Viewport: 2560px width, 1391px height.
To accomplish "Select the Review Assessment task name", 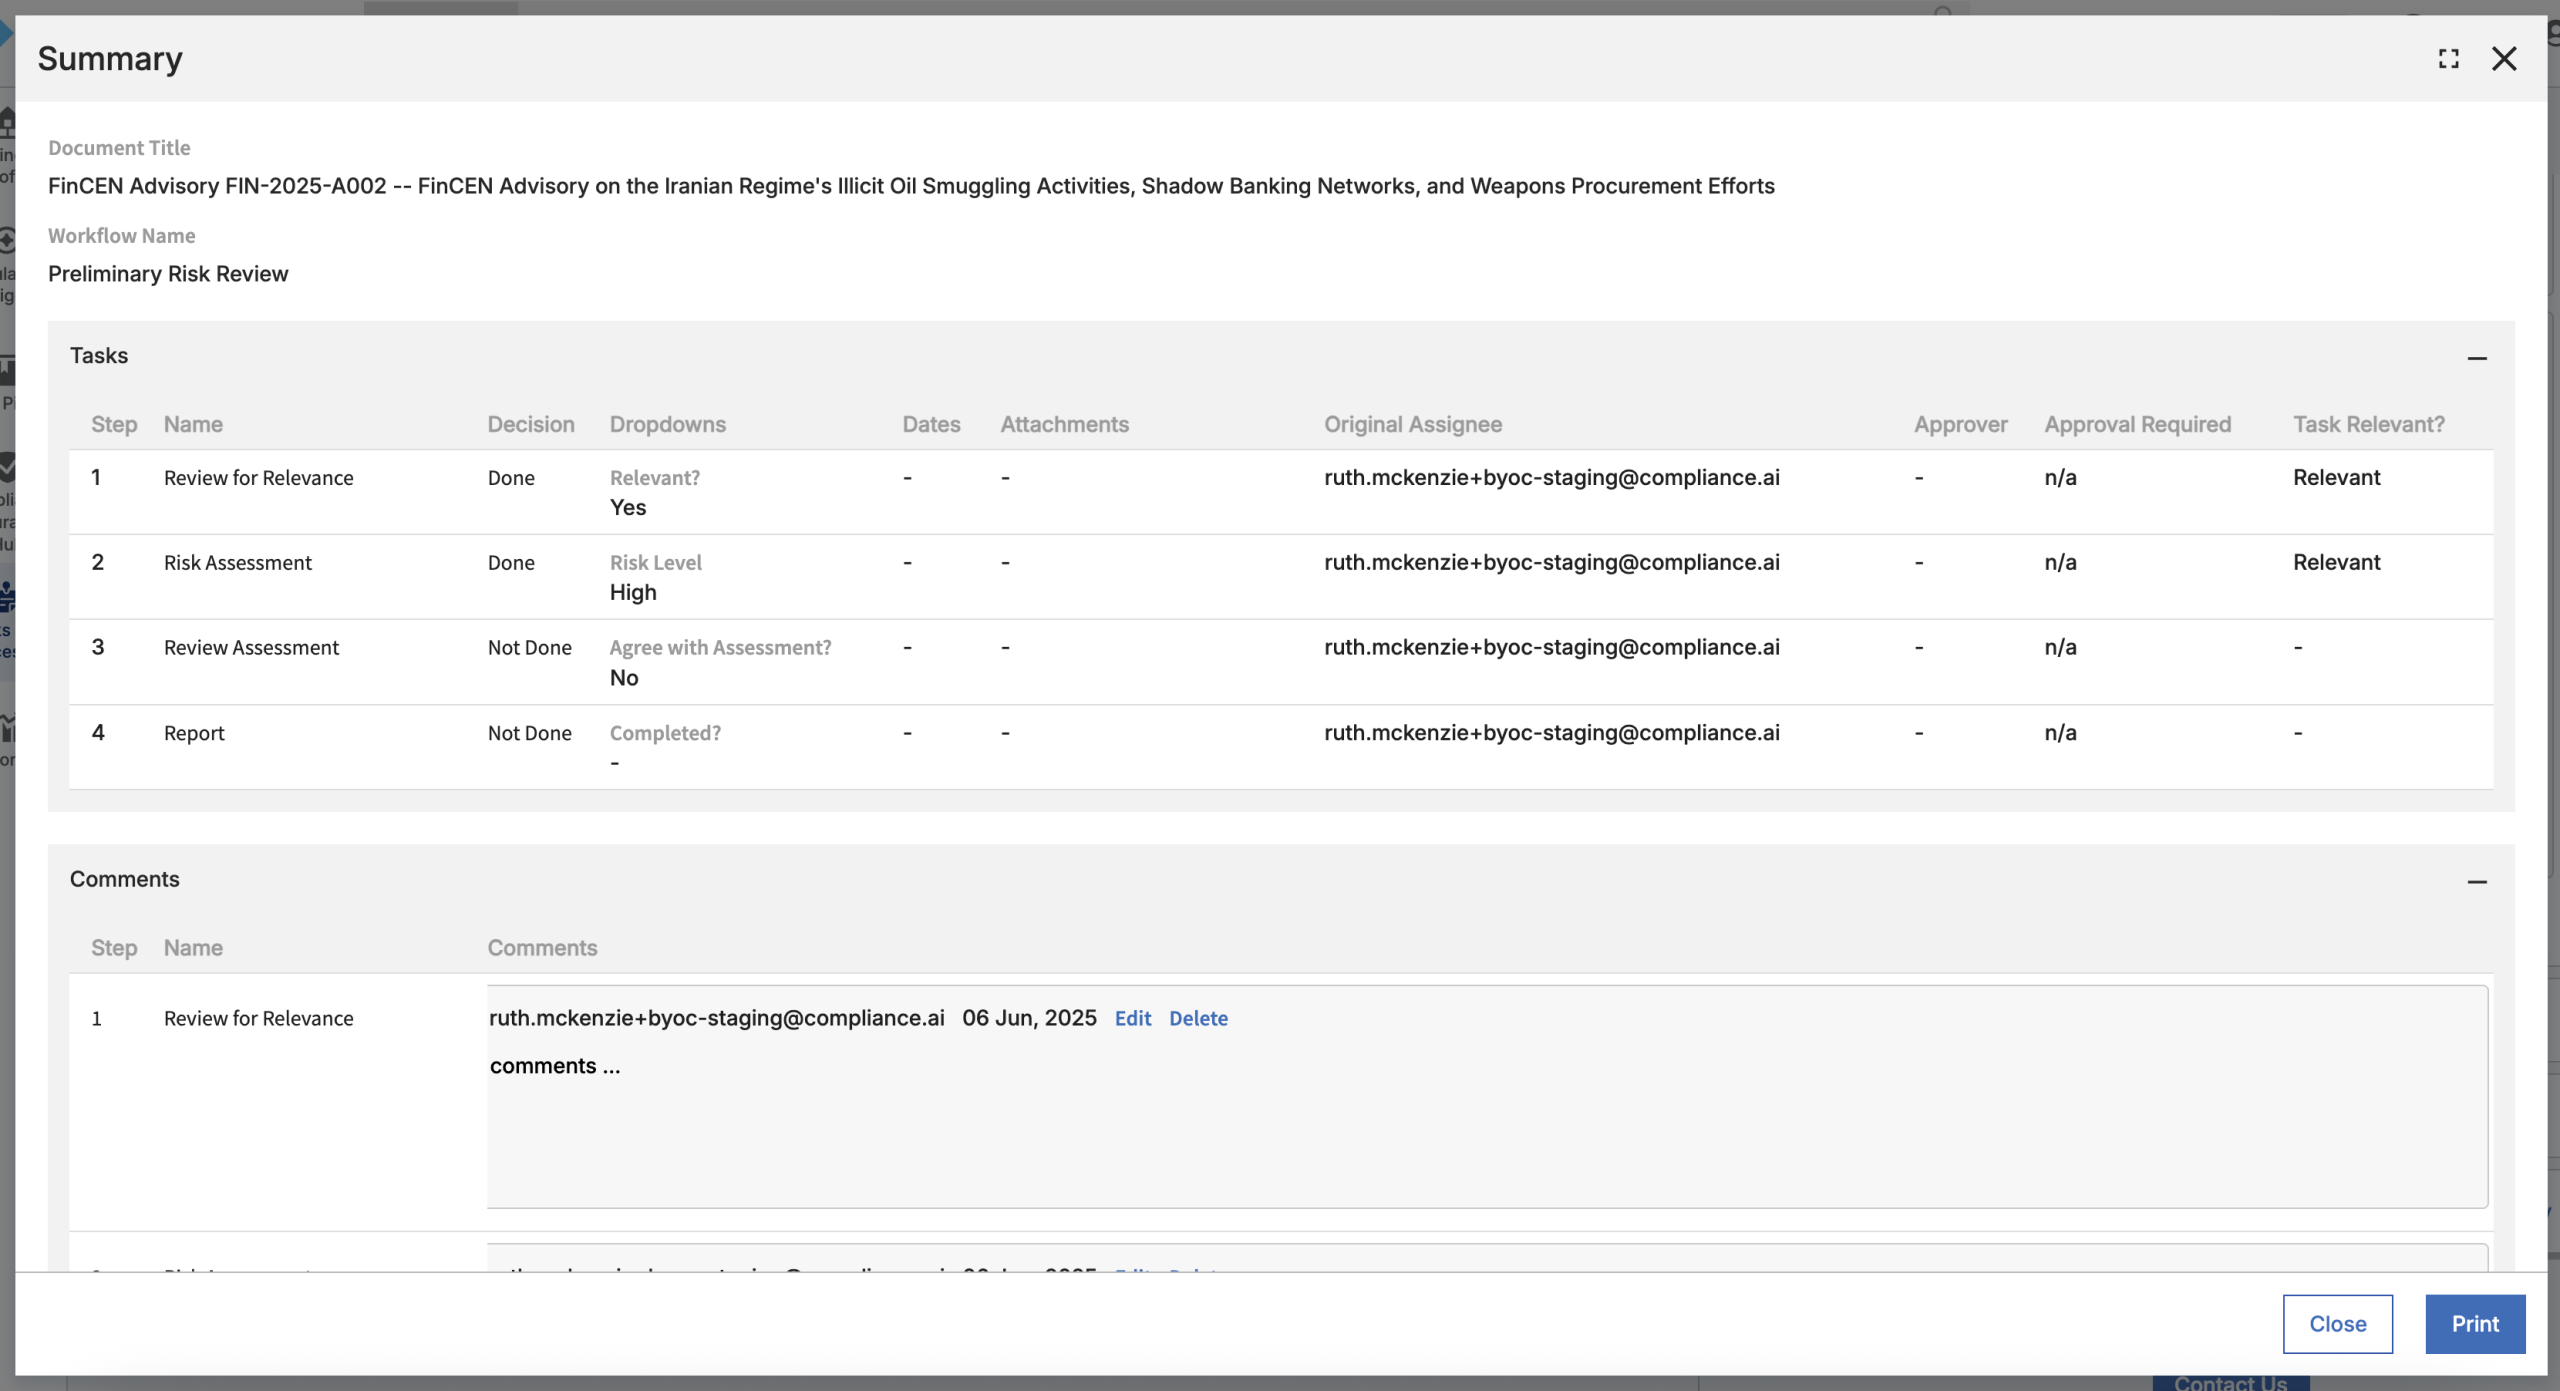I will (x=251, y=647).
